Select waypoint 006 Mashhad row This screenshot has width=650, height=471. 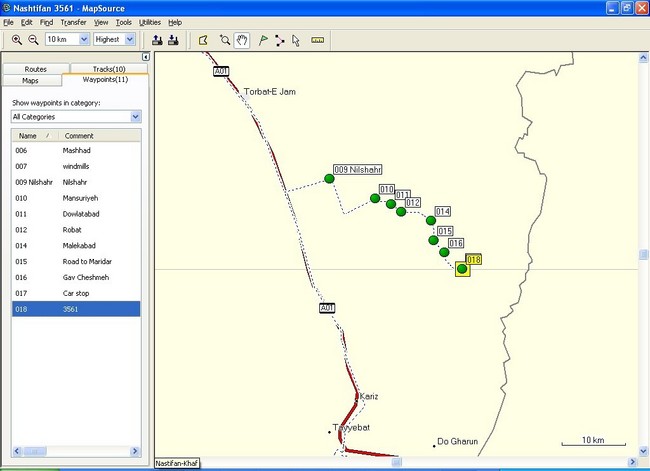coord(76,151)
